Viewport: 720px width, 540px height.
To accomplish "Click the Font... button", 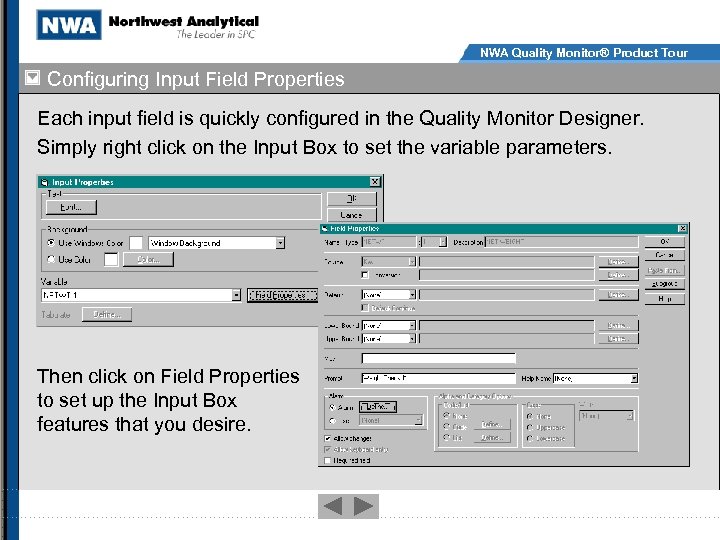I will (71, 207).
